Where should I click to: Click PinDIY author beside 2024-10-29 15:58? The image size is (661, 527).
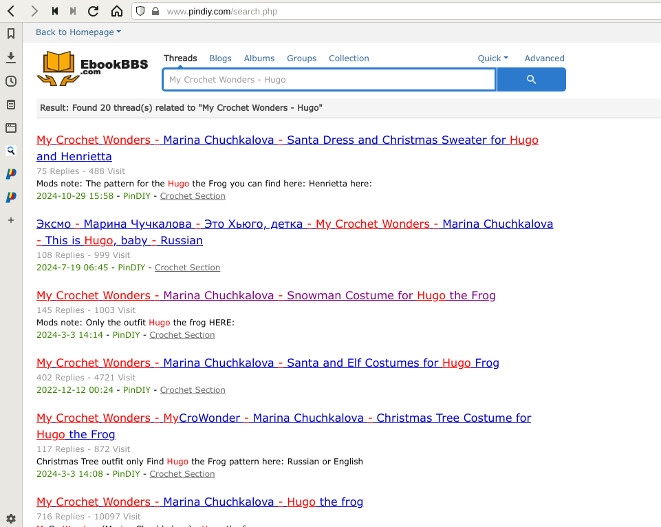pos(137,196)
